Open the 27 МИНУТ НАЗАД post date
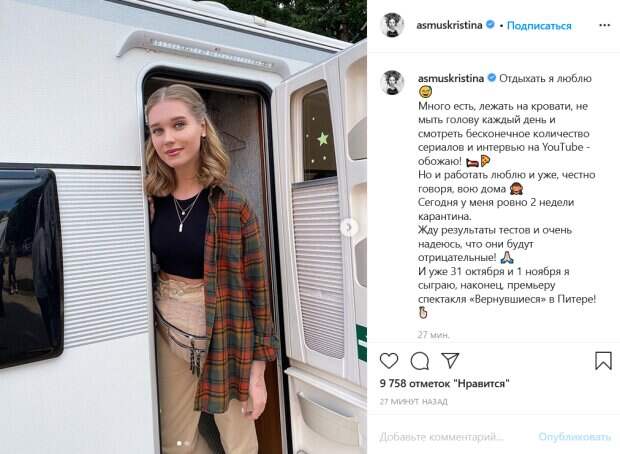This screenshot has width=620, height=454. tap(413, 402)
